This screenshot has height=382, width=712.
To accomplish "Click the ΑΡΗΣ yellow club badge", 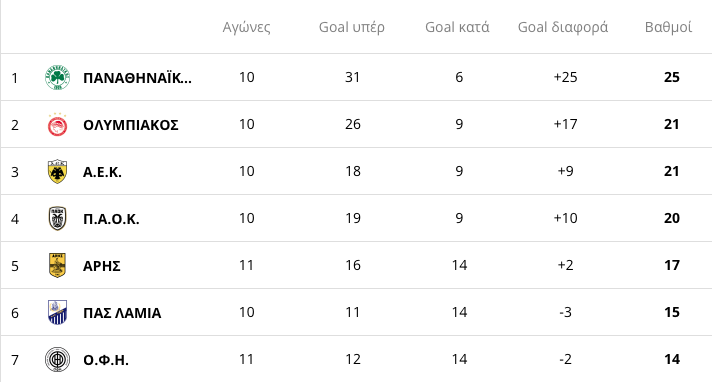I will 58,265.
